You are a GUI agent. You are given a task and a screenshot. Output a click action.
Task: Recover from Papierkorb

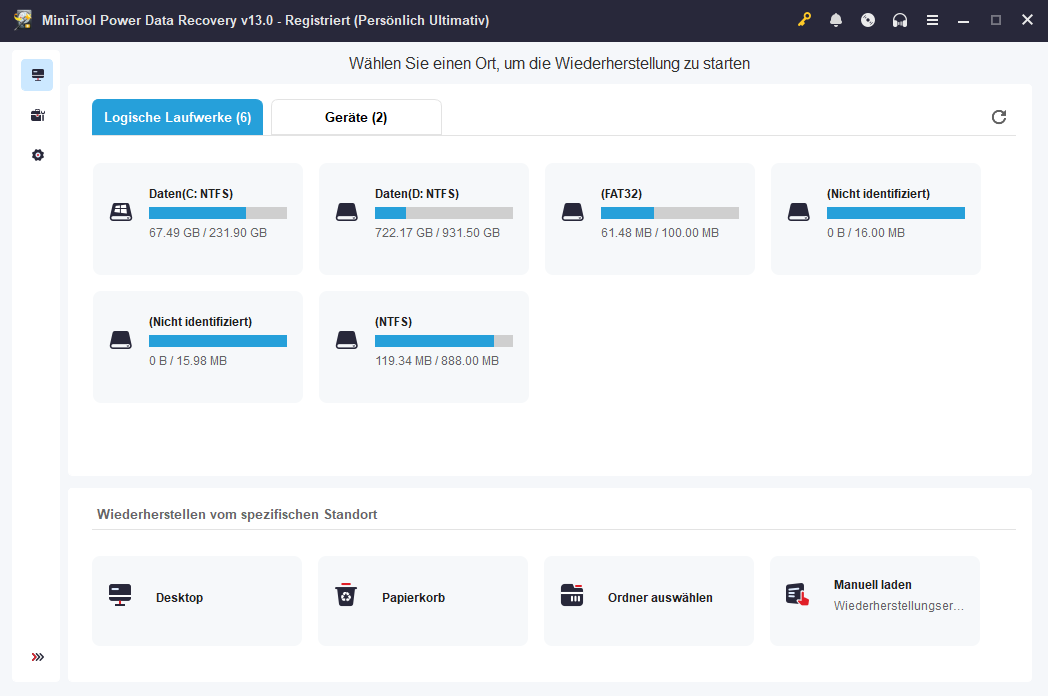click(422, 600)
